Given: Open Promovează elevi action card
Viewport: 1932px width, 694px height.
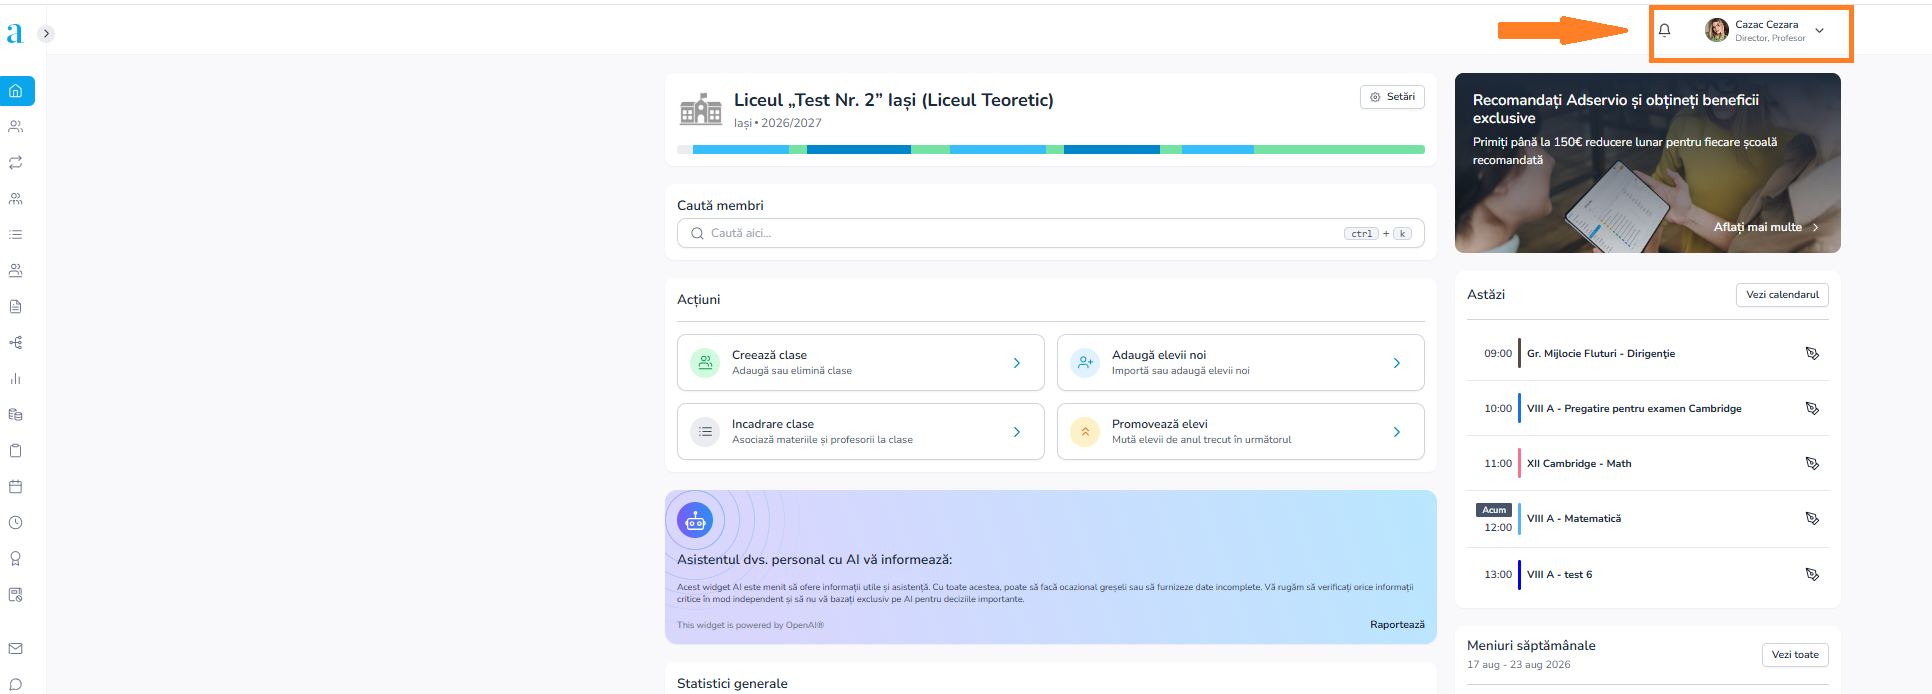Looking at the screenshot, I should coord(1241,432).
